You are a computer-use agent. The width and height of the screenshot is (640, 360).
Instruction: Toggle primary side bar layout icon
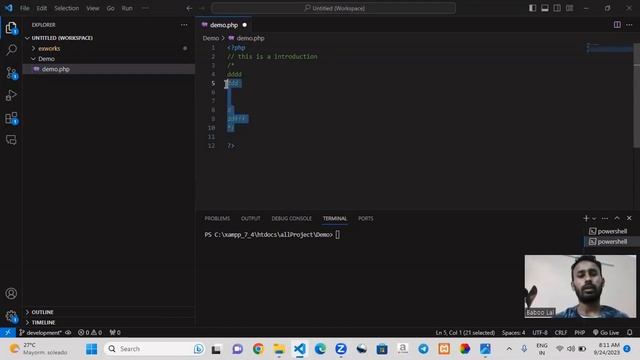point(532,8)
